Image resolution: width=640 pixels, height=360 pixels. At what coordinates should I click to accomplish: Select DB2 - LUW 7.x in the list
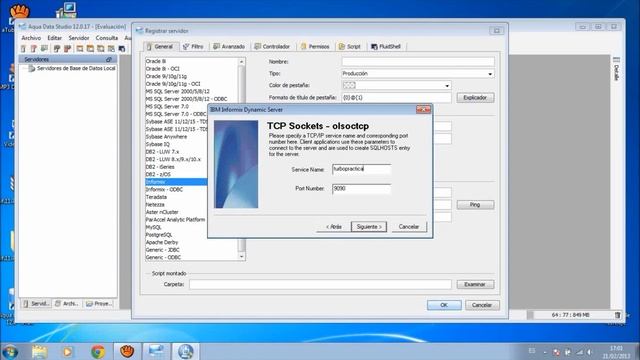pyautogui.click(x=162, y=152)
